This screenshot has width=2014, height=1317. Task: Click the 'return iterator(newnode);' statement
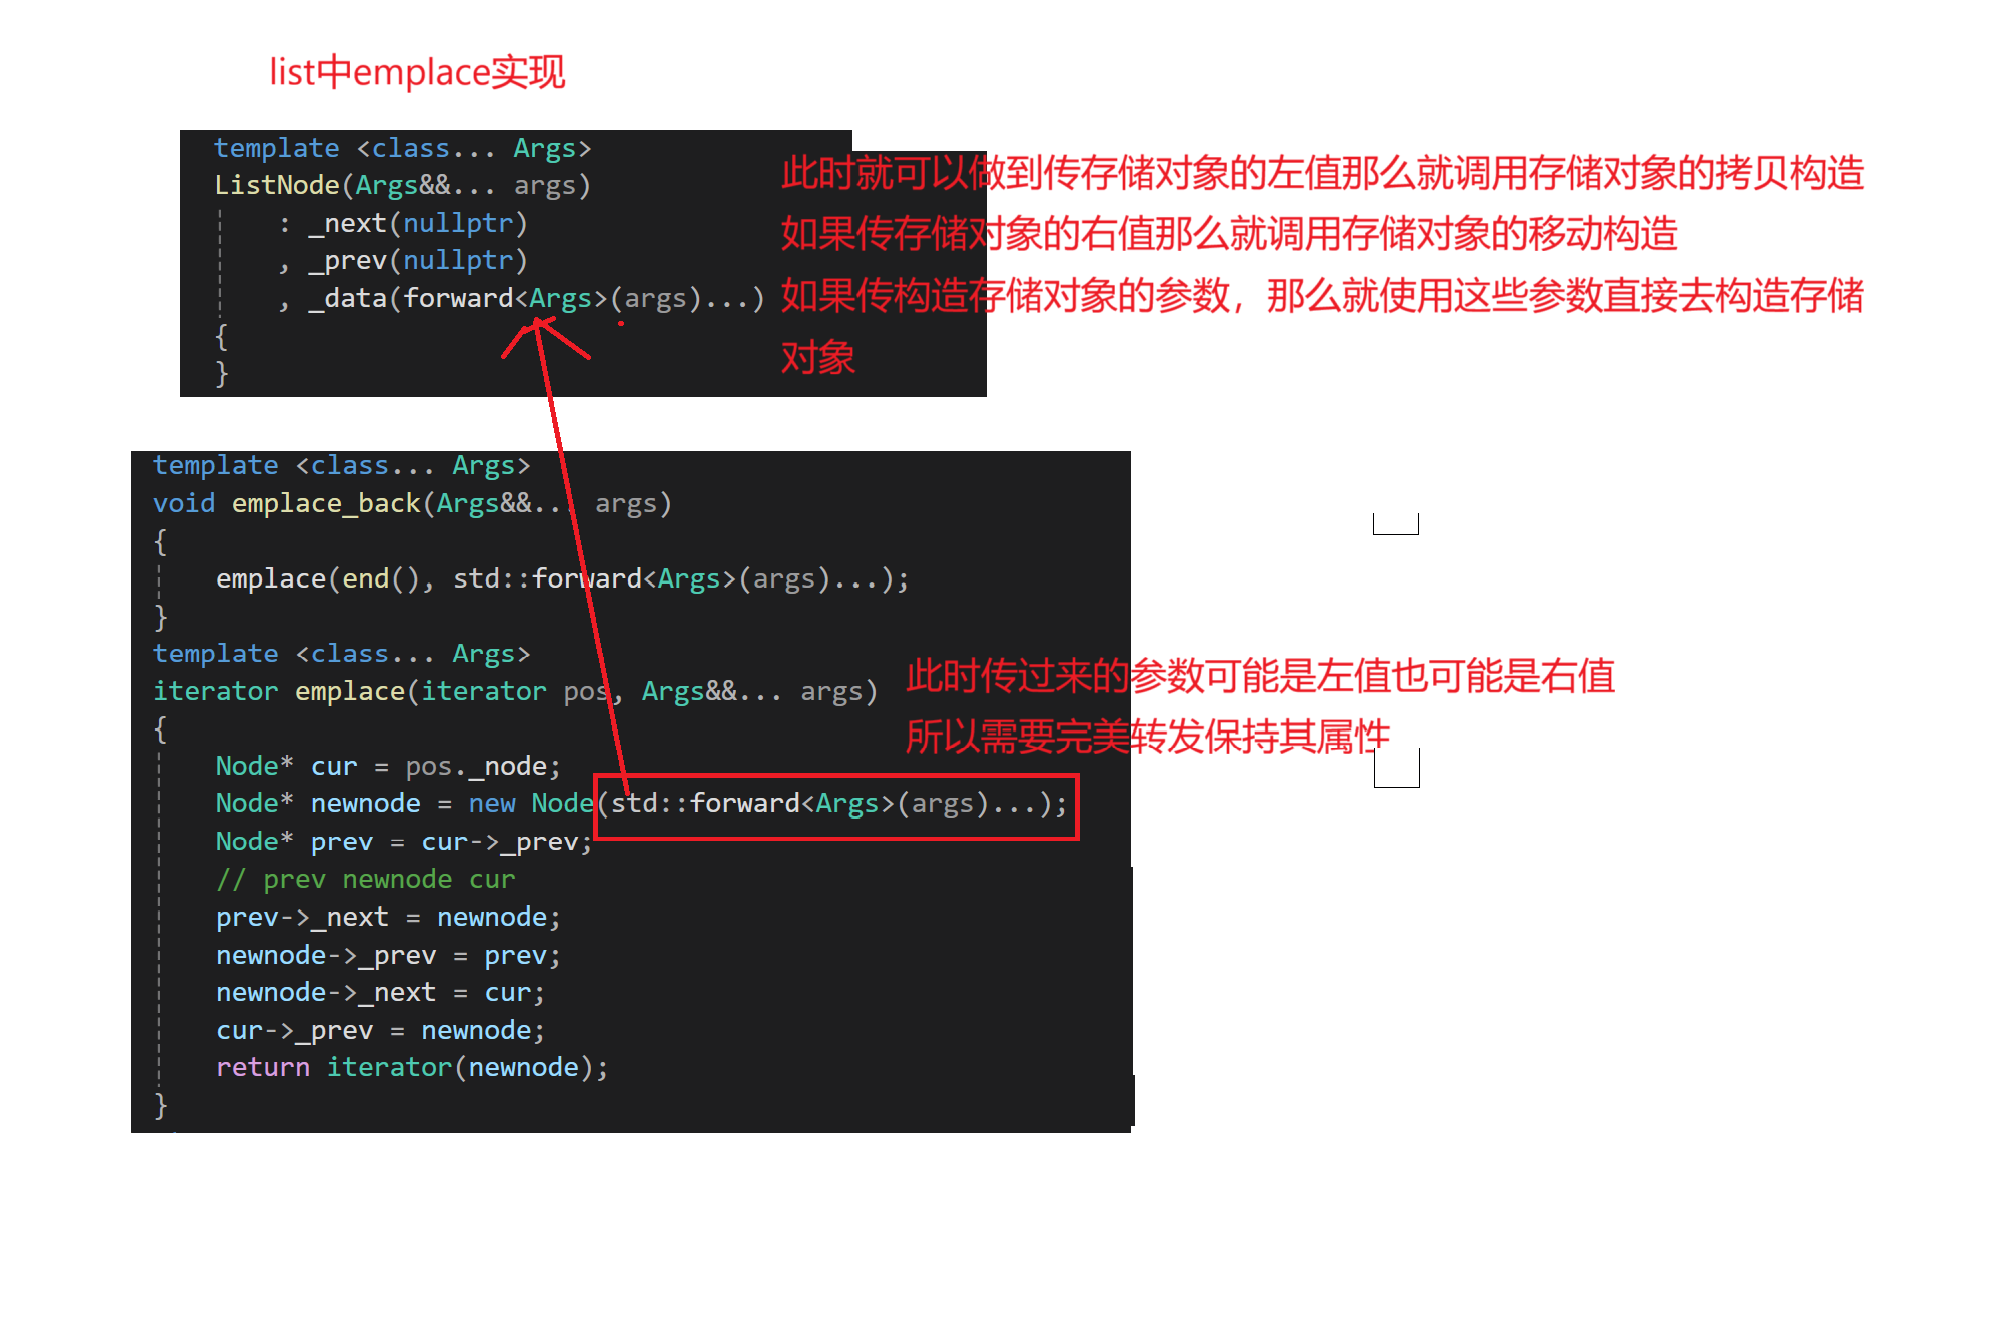coord(411,1068)
